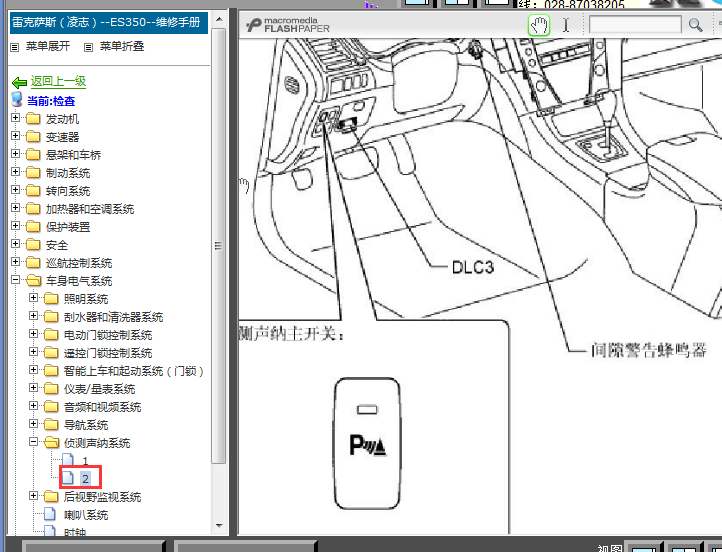Select the 智能上车和起动系统（门锁） item
Viewport: 722px width, 552px height.
pos(134,371)
